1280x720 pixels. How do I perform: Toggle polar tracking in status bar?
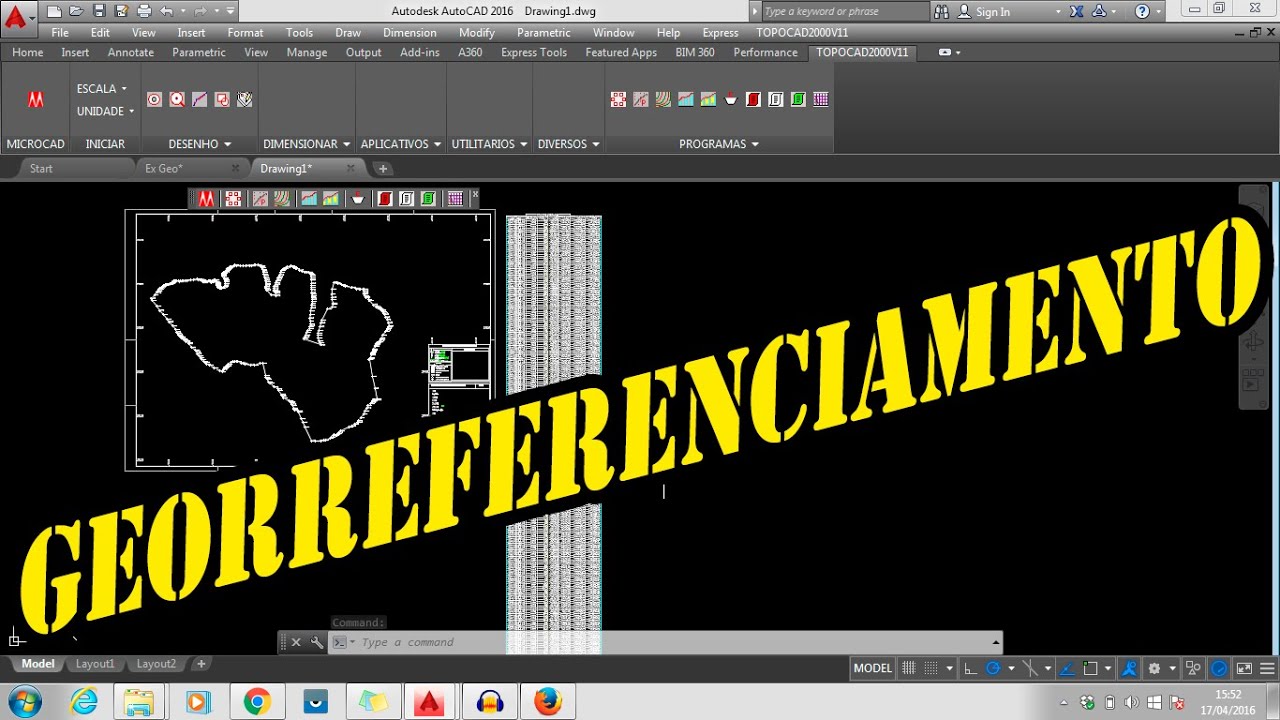point(993,668)
